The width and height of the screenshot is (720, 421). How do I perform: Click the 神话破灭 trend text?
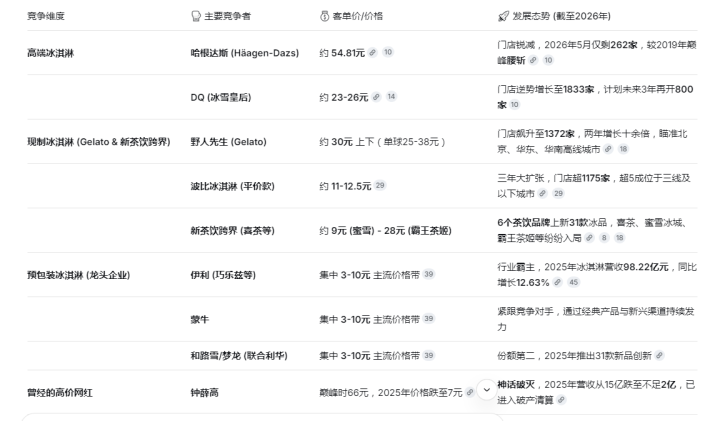[596, 393]
